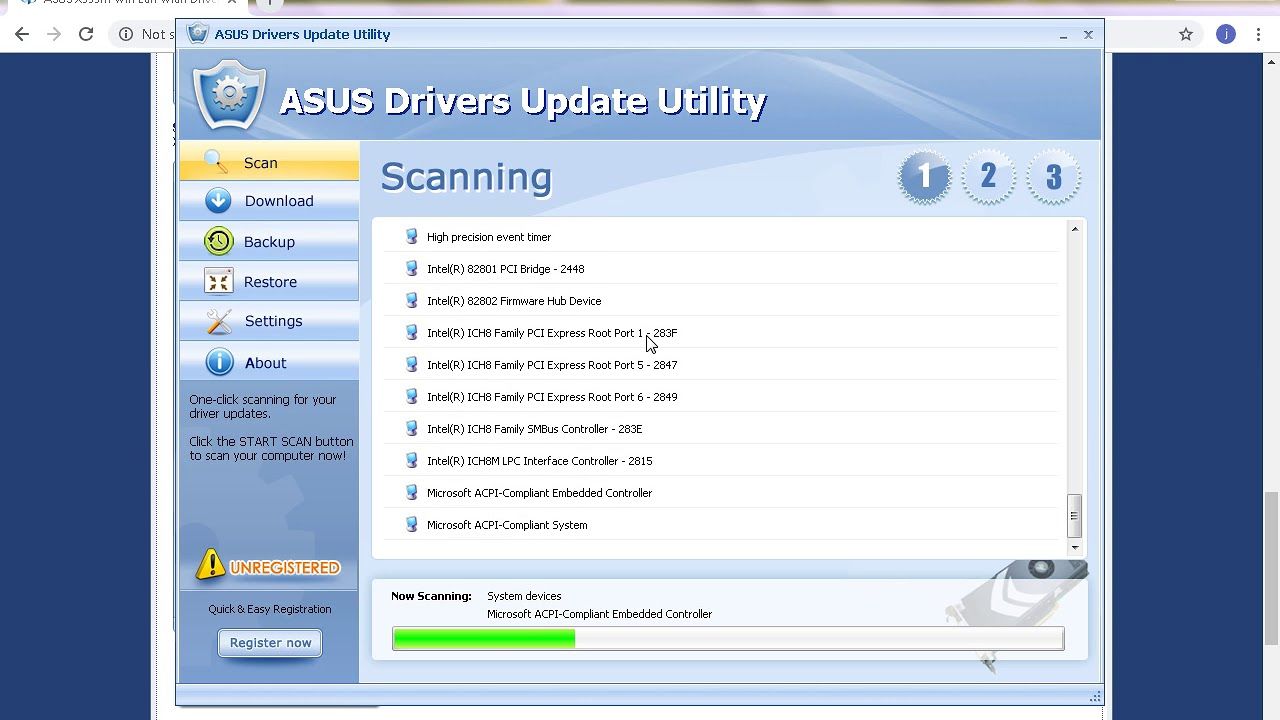Click step 3 badge
1280x720 pixels.
tap(1053, 177)
